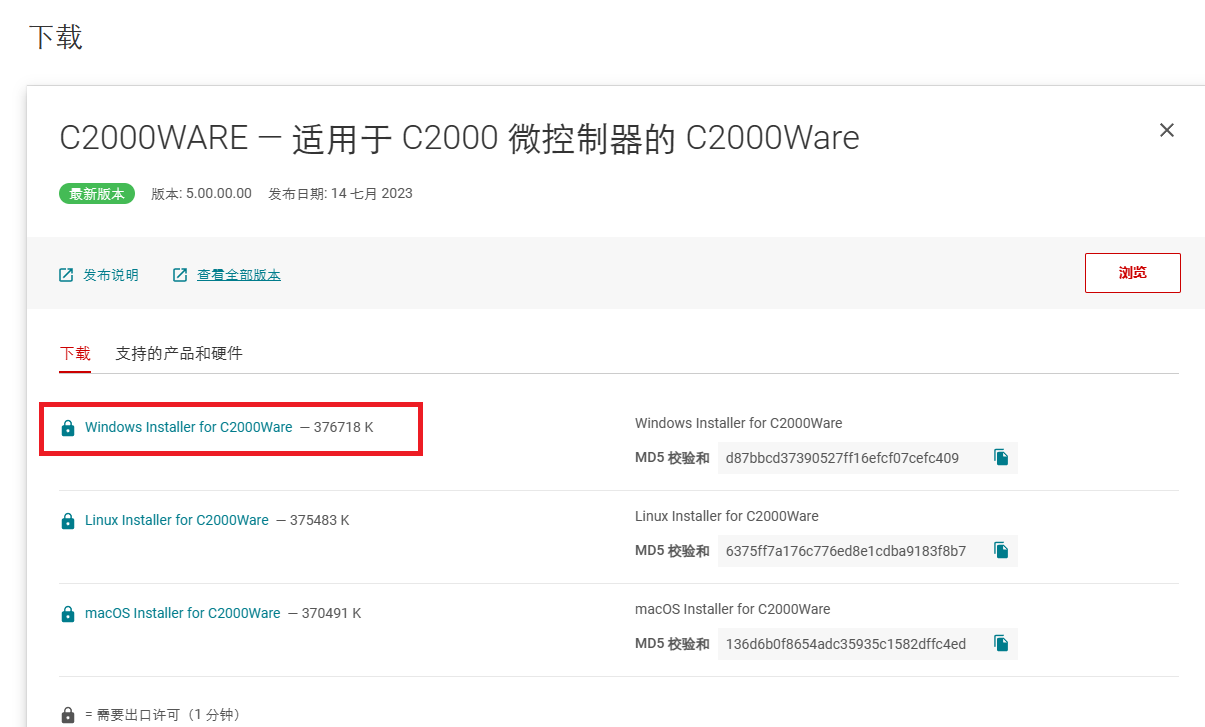This screenshot has height=727, width=1205.
Task: Click the C2000WARE dialog title heading
Action: pos(459,138)
